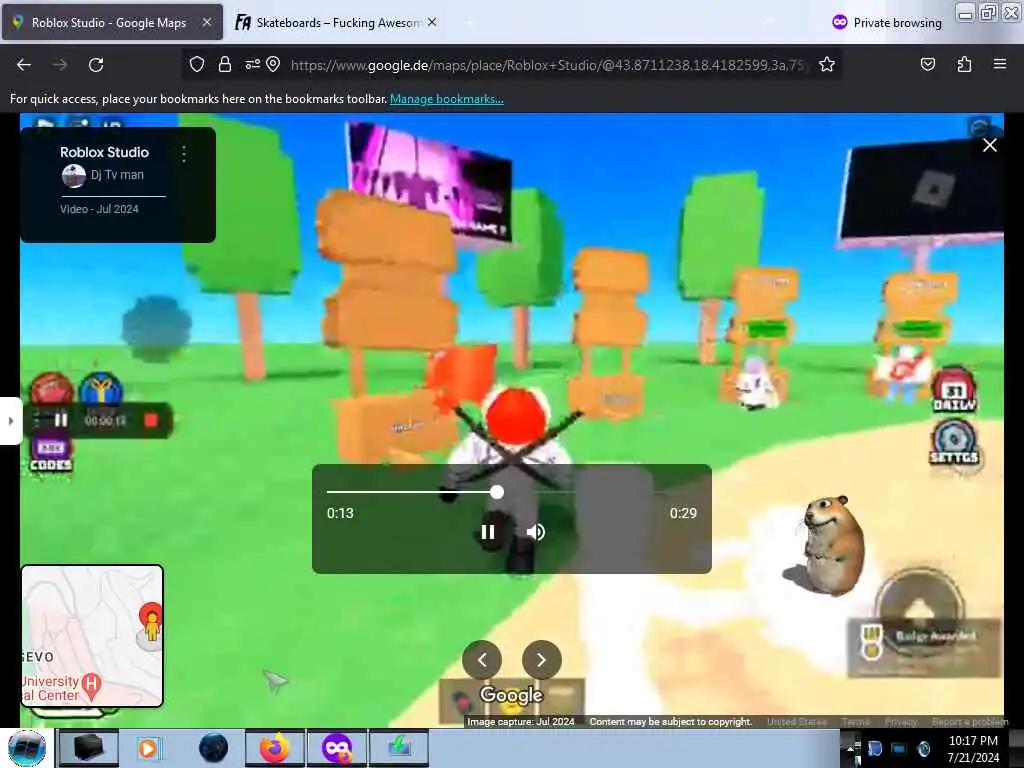The width and height of the screenshot is (1024, 768).
Task: Open the extensions puzzle icon
Action: click(964, 64)
